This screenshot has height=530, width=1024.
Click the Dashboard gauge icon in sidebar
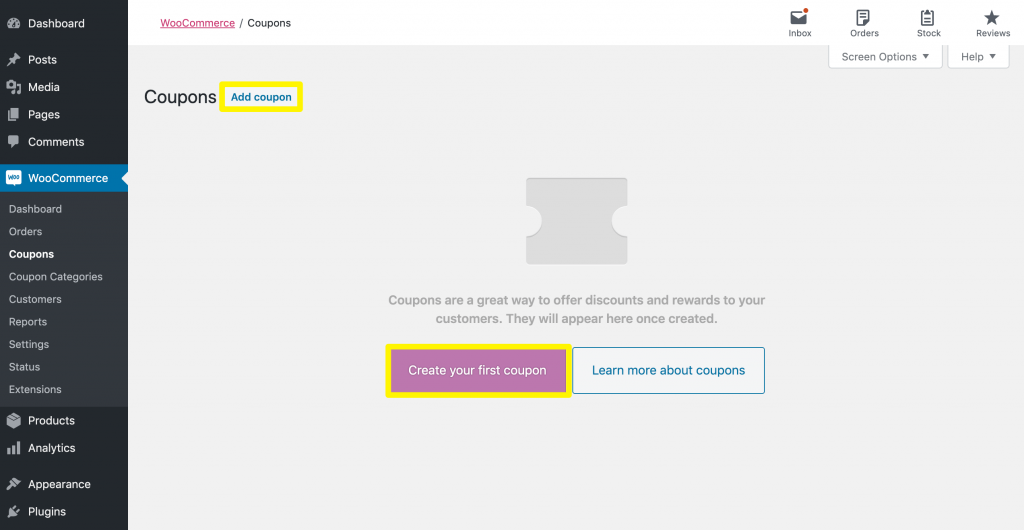click(x=14, y=23)
